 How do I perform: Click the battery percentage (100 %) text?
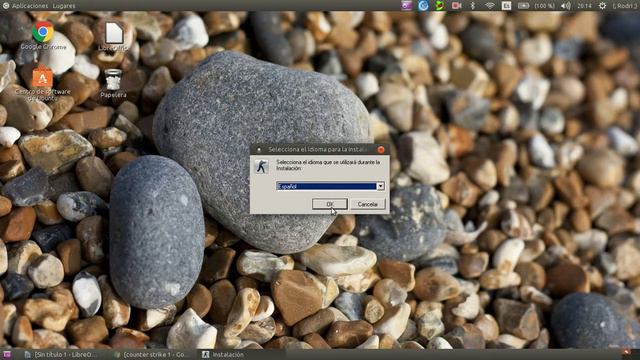[544, 6]
